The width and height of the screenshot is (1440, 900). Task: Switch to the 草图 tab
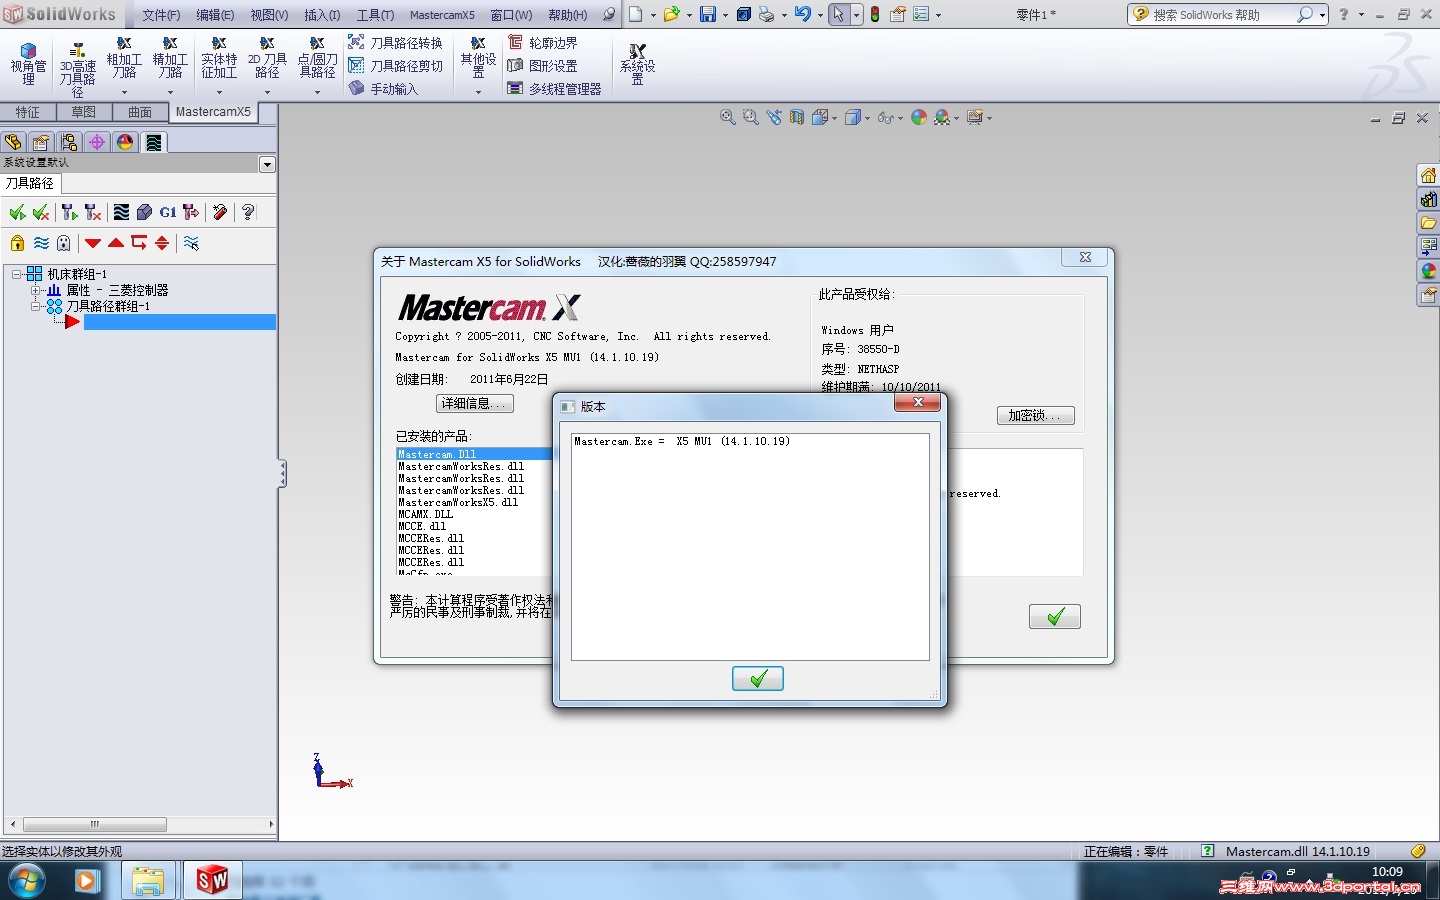[84, 112]
